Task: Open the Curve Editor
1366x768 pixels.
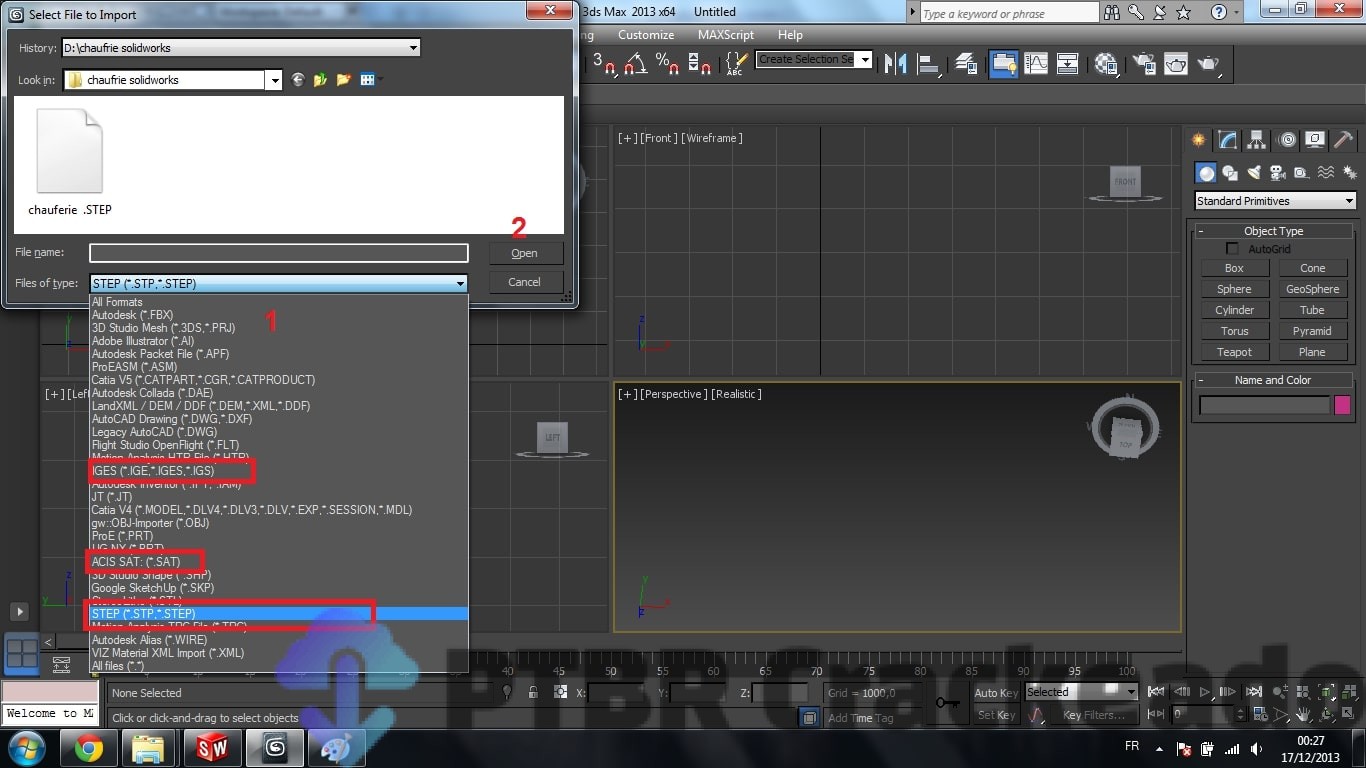Action: (x=1035, y=63)
